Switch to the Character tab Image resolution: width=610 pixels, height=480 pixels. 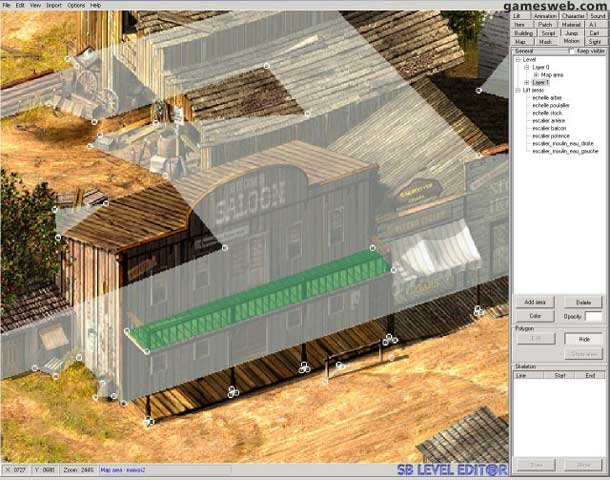pyautogui.click(x=573, y=16)
